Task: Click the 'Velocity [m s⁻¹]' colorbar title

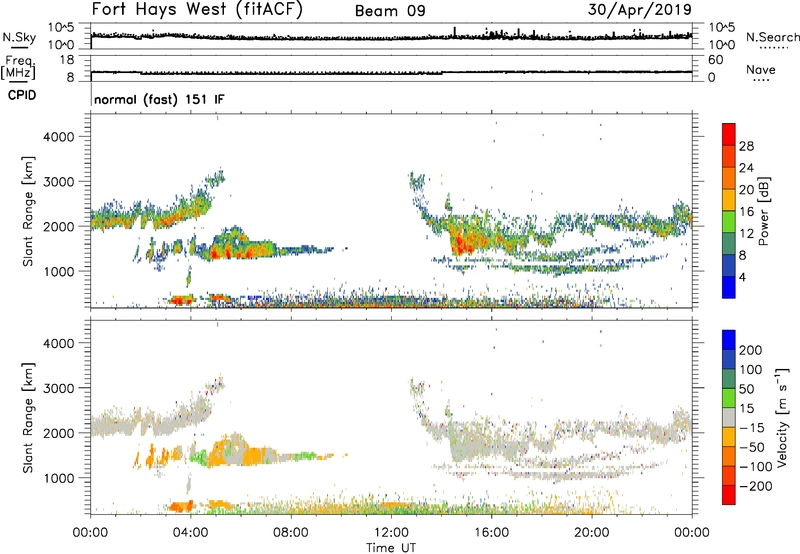Action: (781, 417)
